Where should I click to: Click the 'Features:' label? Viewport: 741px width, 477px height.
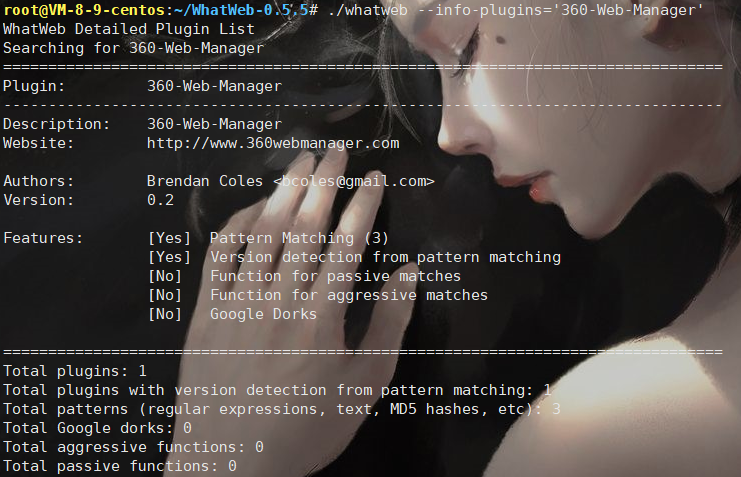43,238
